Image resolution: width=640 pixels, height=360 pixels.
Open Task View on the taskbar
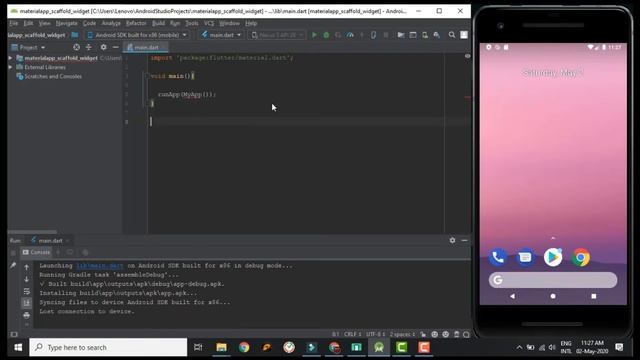click(198, 347)
